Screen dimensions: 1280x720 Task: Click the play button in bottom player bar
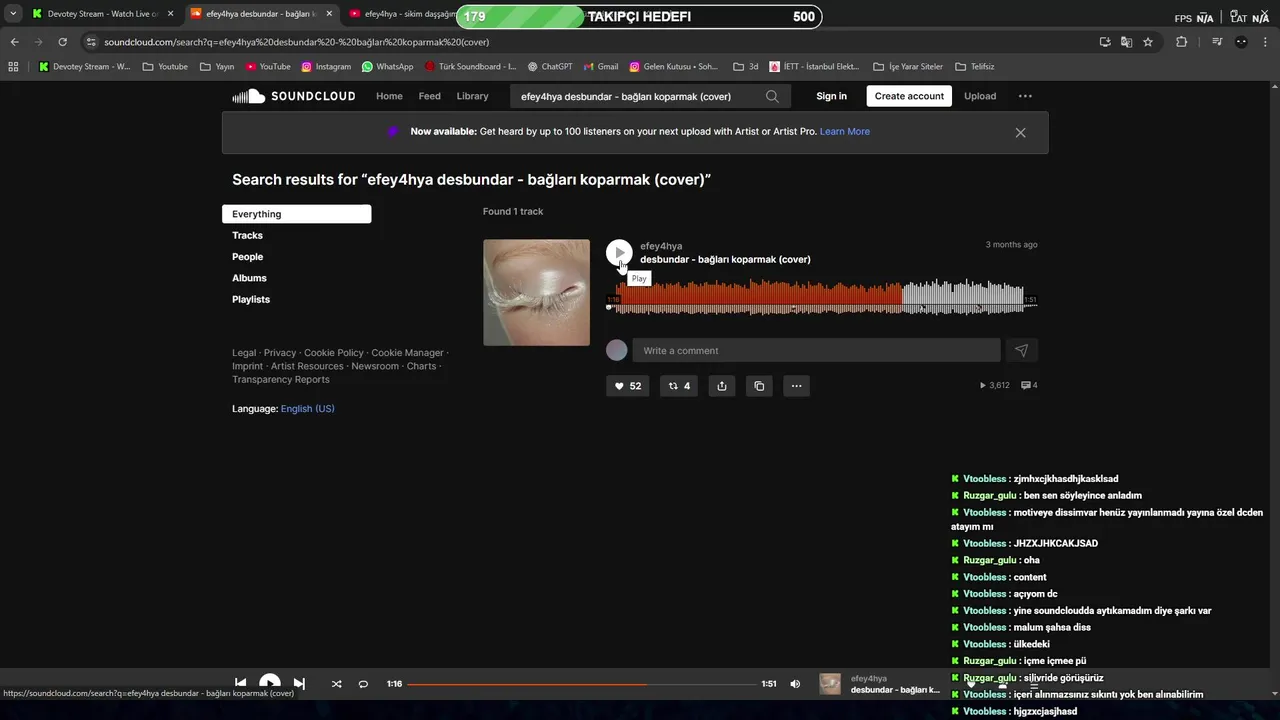coord(270,684)
